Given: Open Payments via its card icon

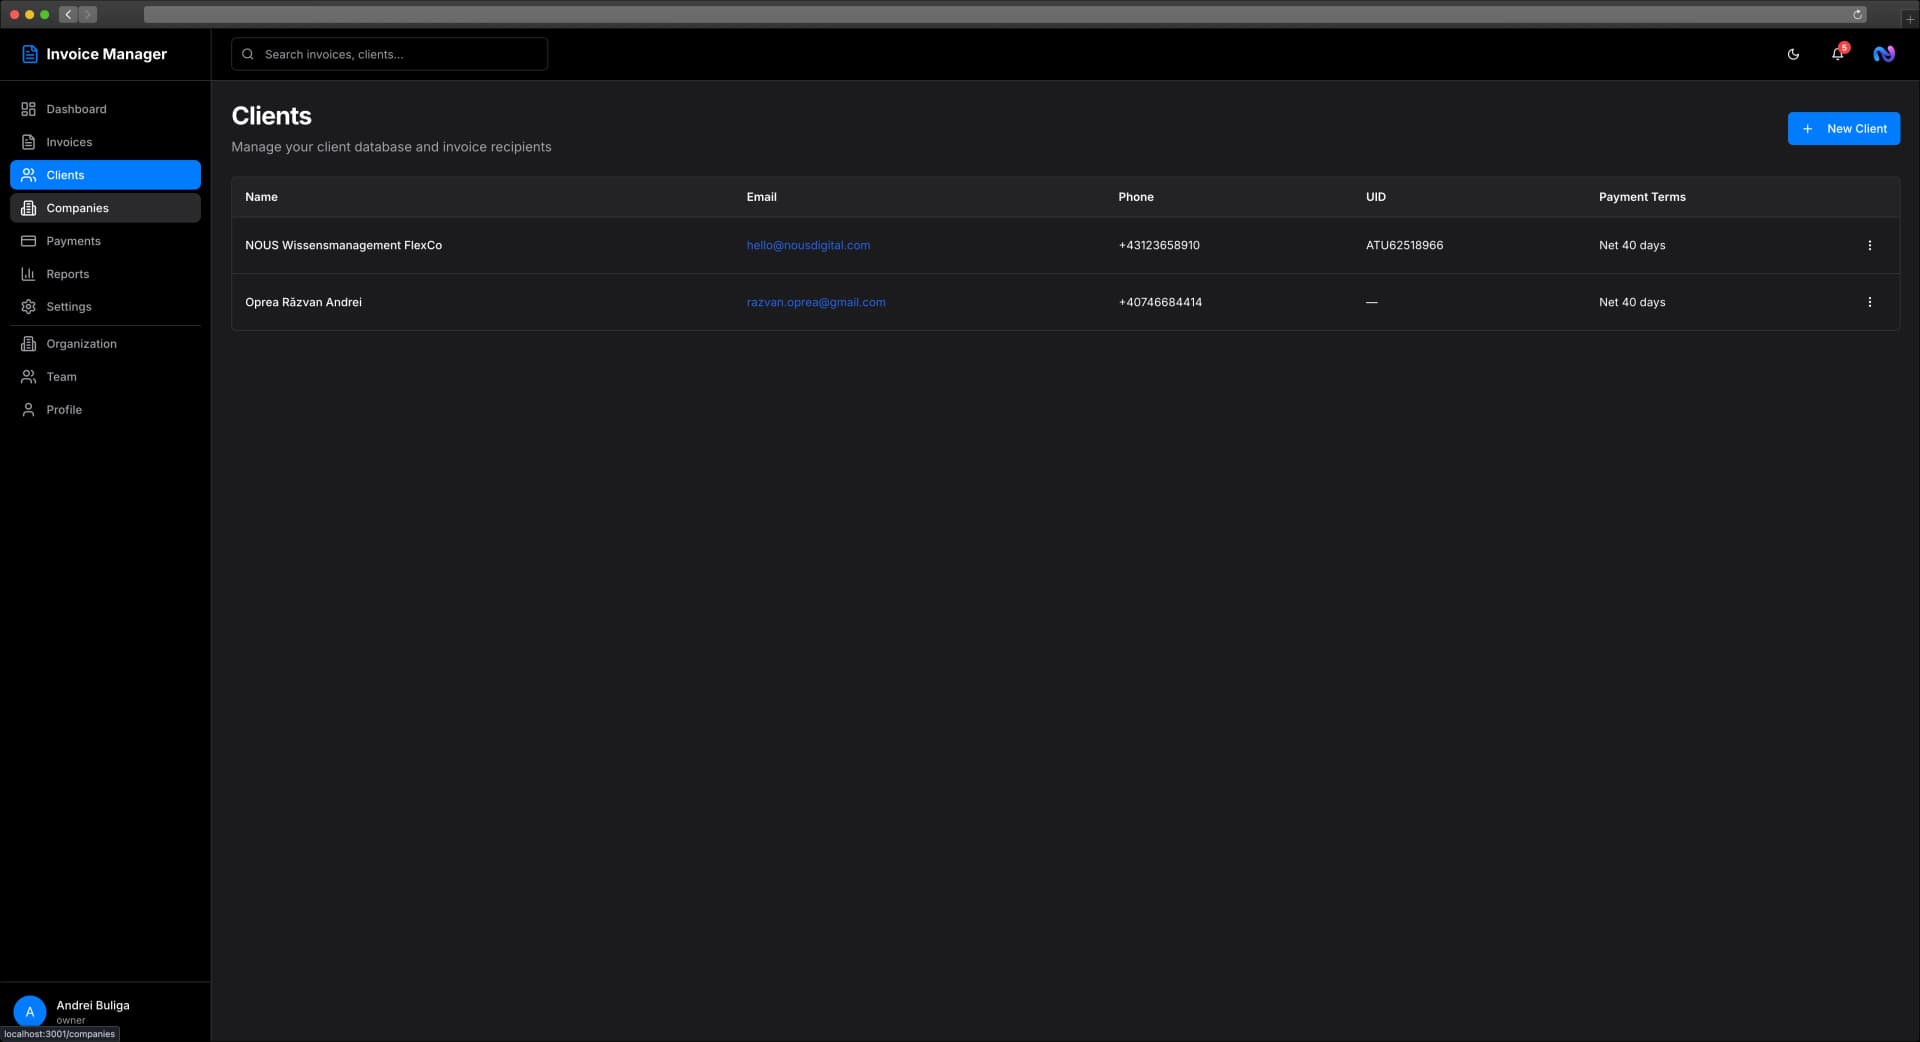Looking at the screenshot, I should pos(28,241).
